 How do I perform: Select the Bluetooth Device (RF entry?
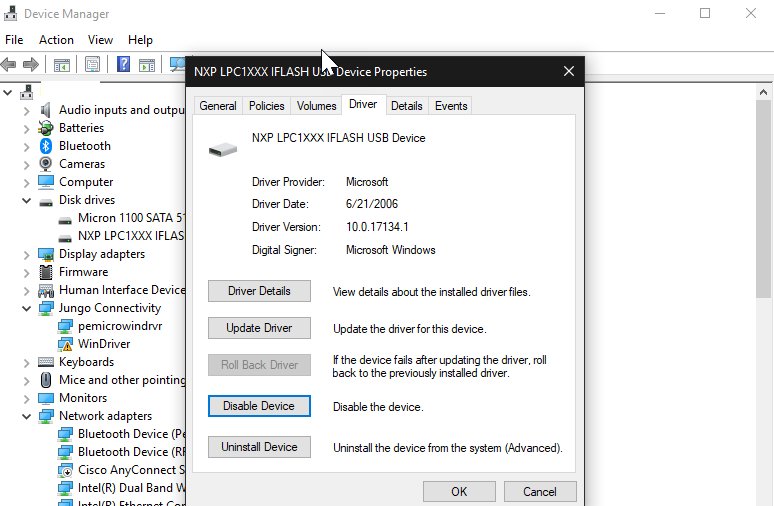[x=131, y=452]
